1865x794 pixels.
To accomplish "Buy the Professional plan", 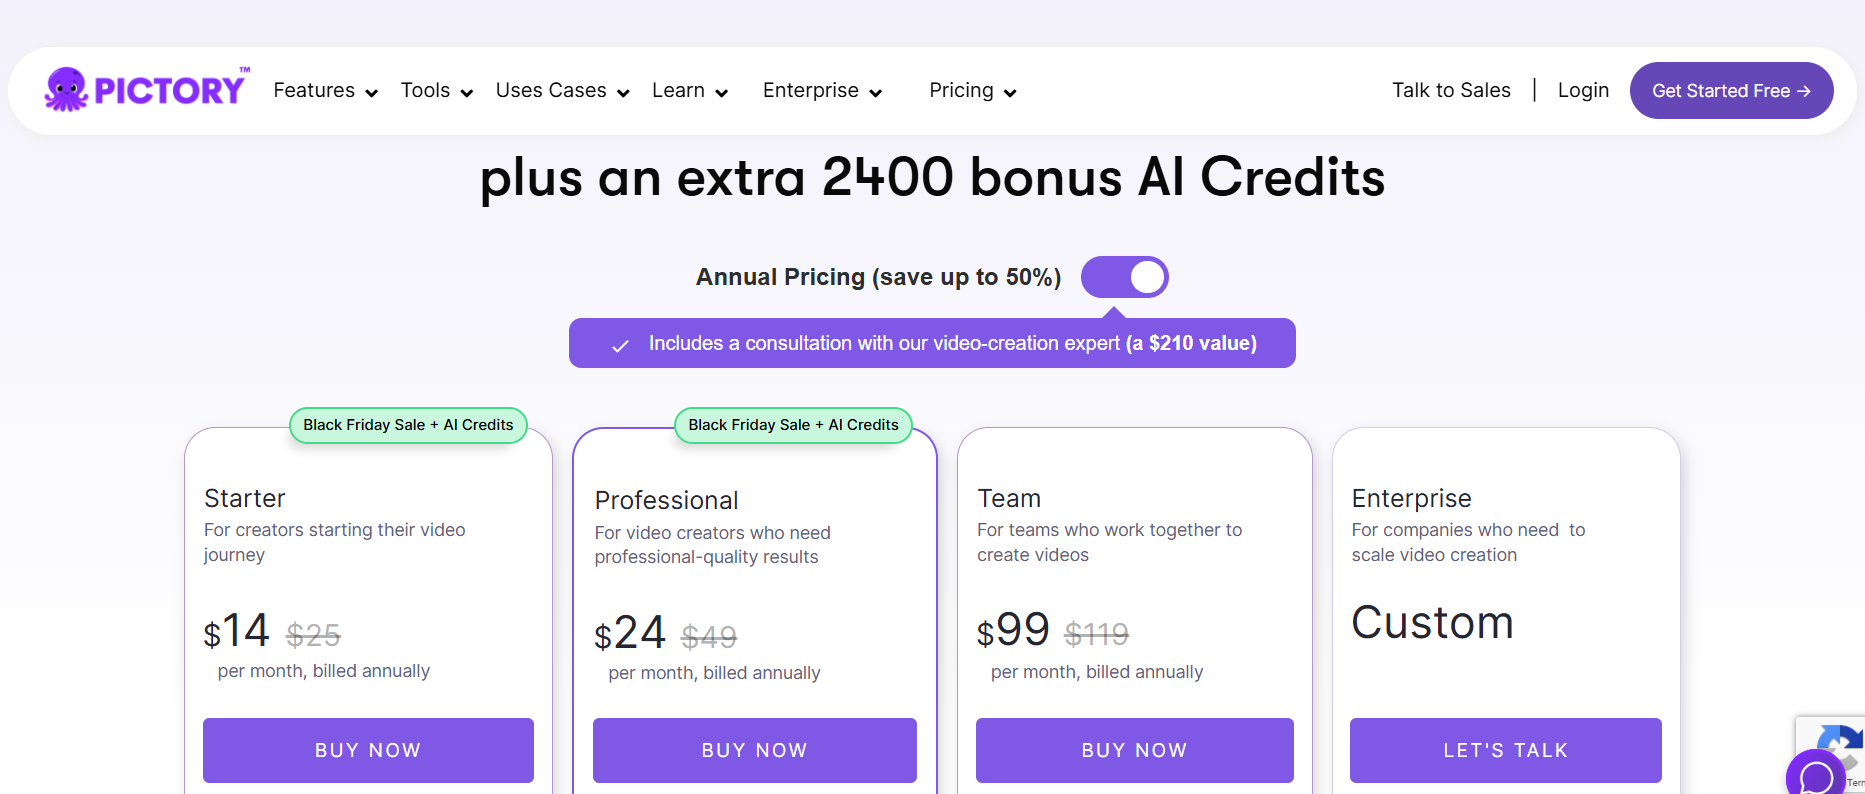I will pos(755,750).
